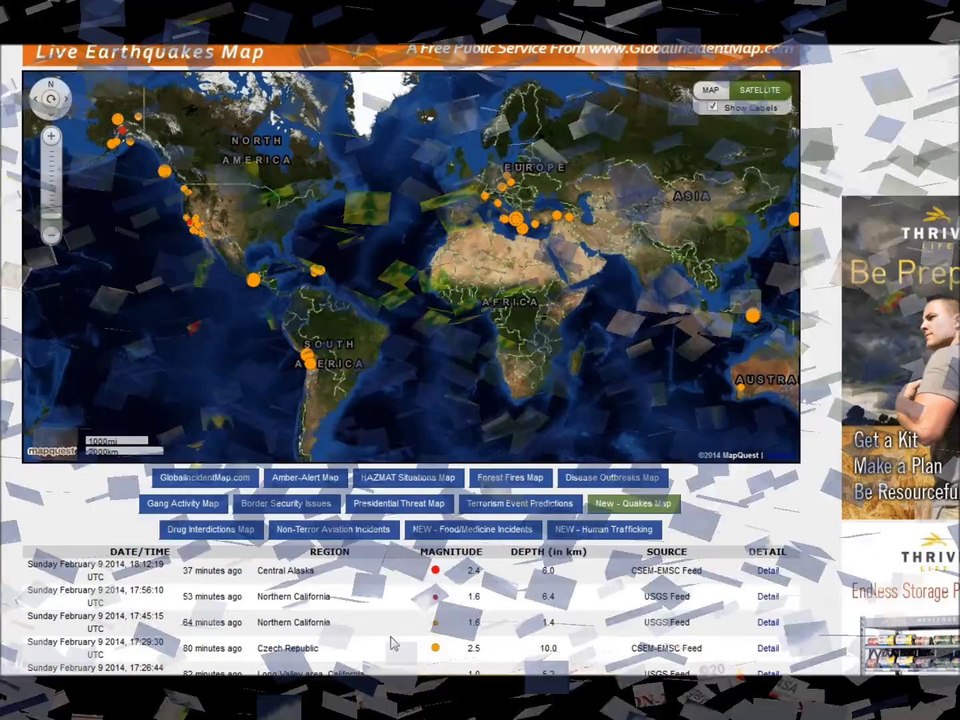Open the New - Quakes Map button
Image resolution: width=960 pixels, height=720 pixels.
click(x=633, y=504)
